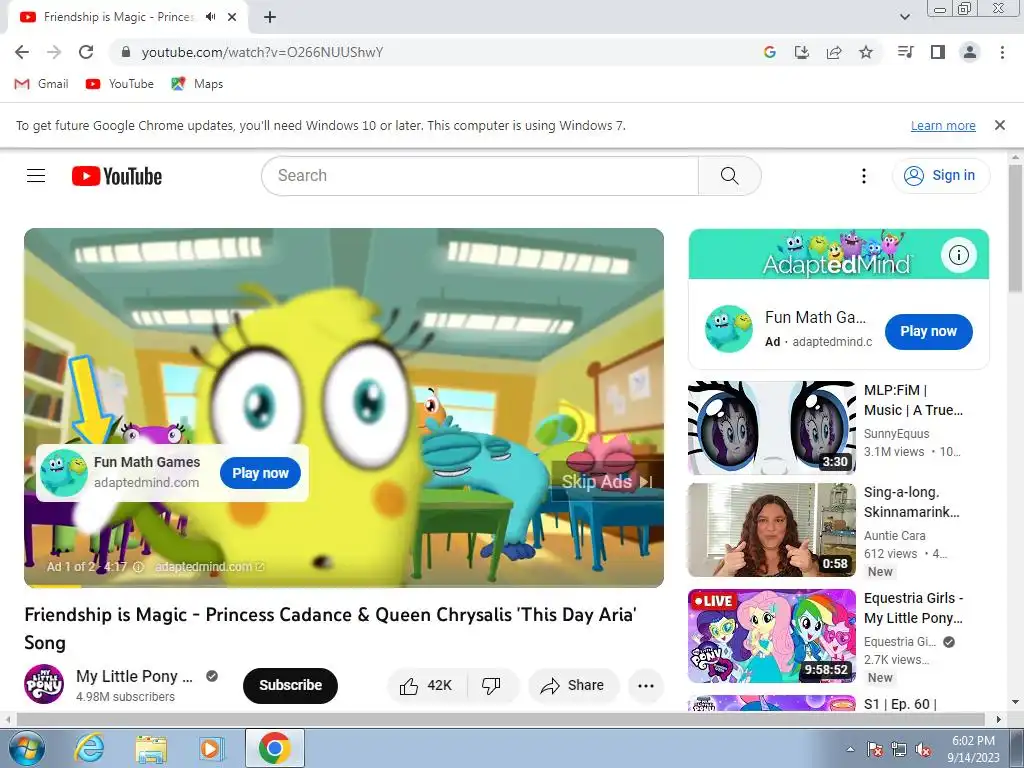Open the tab search chevron
Image resolution: width=1024 pixels, height=768 pixels.
coord(905,17)
